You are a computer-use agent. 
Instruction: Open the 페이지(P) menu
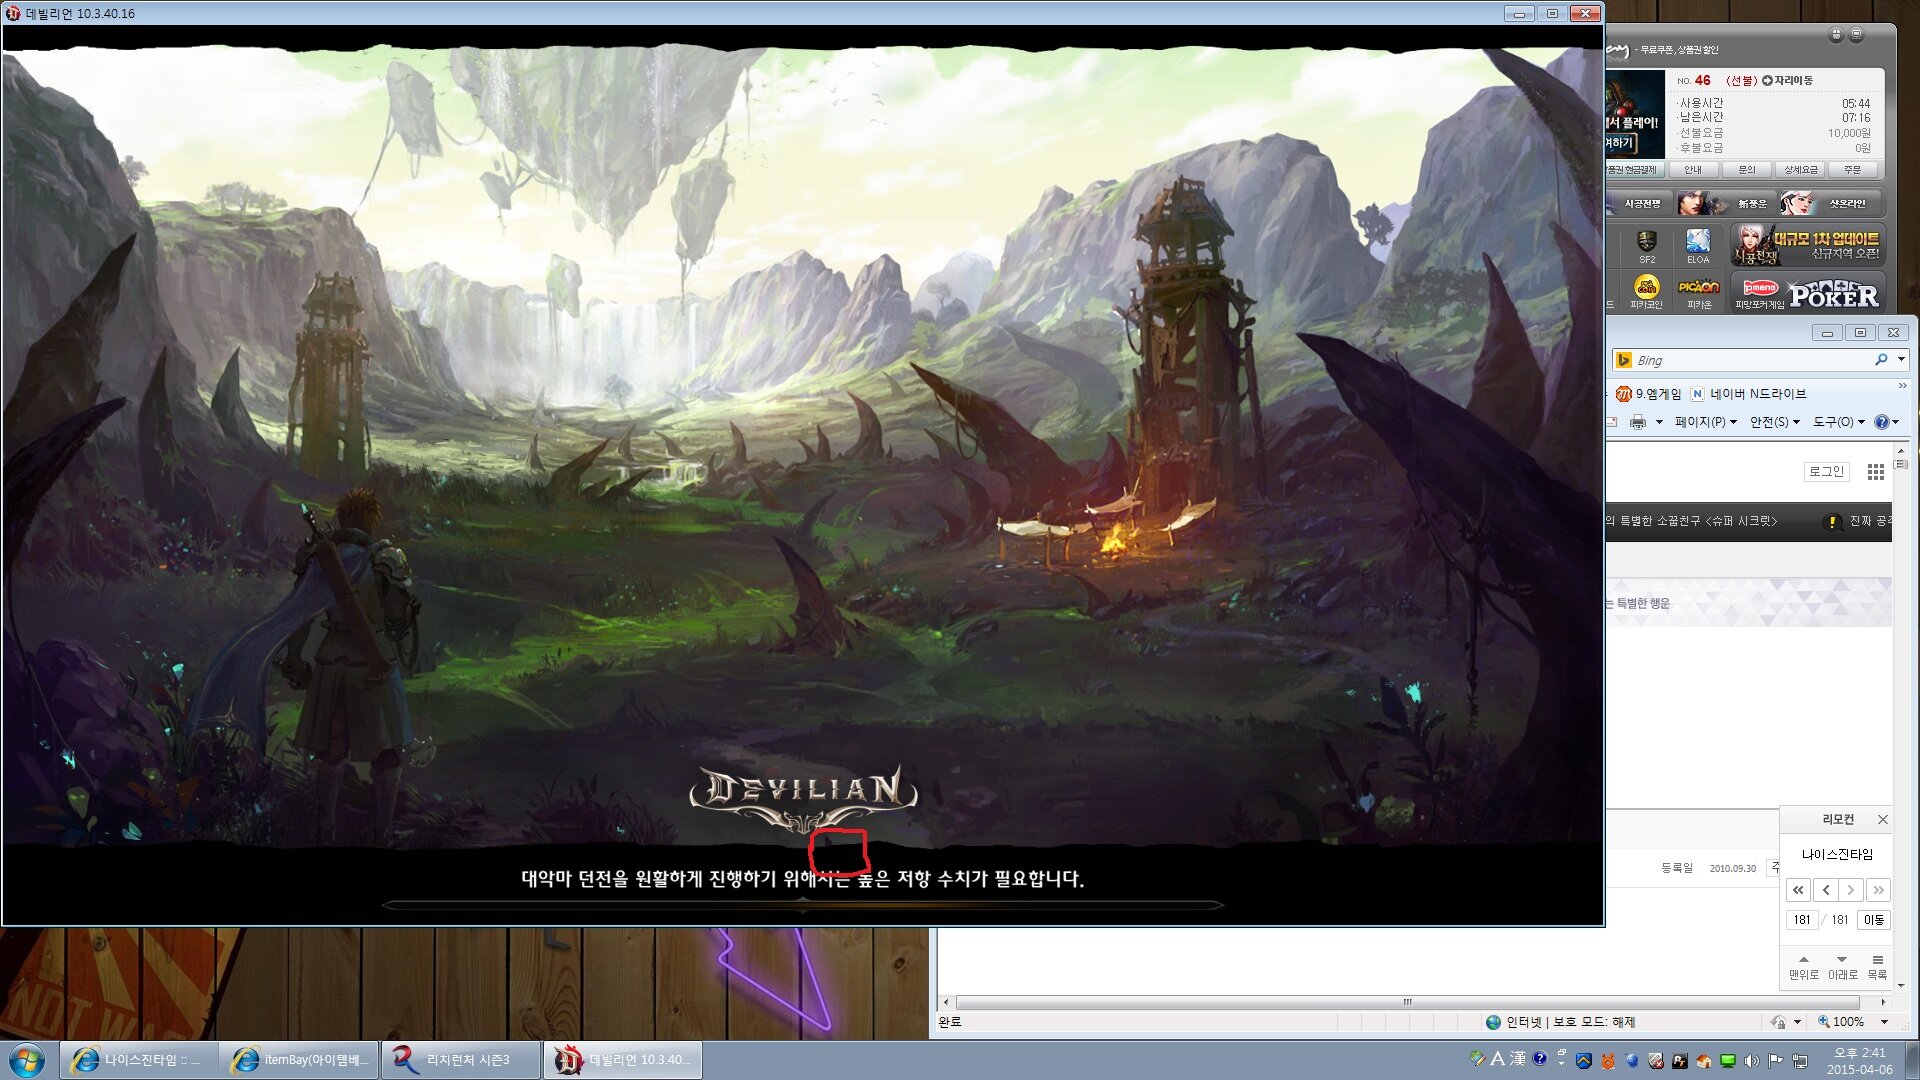(x=1706, y=422)
